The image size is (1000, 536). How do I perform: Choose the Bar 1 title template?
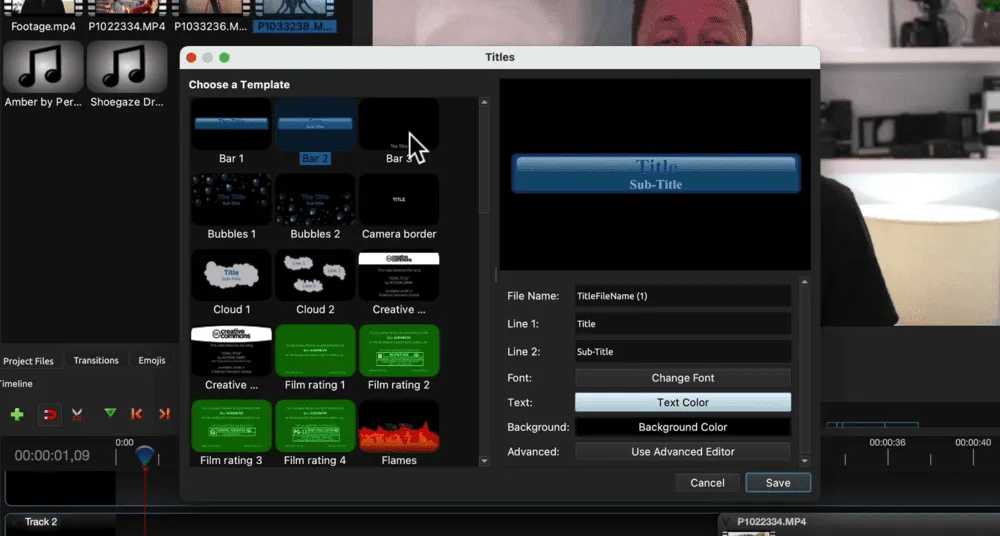231,124
